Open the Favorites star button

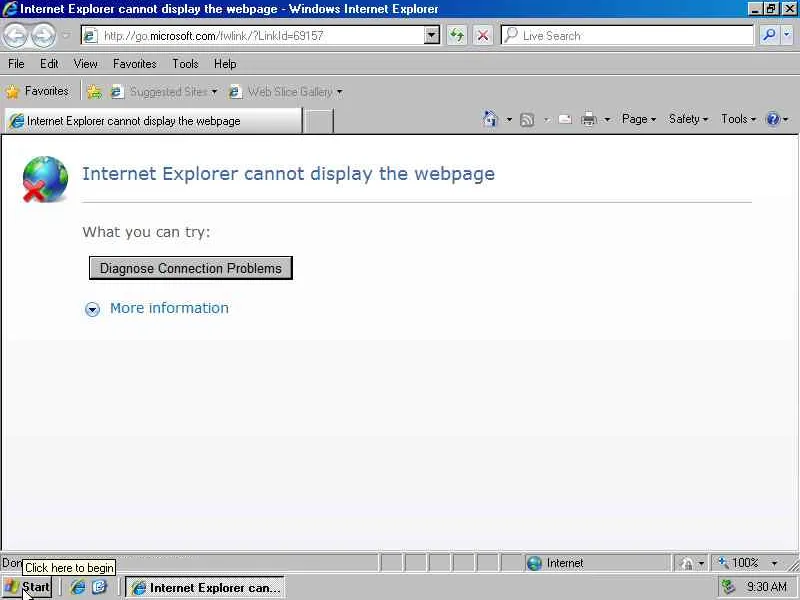click(37, 91)
